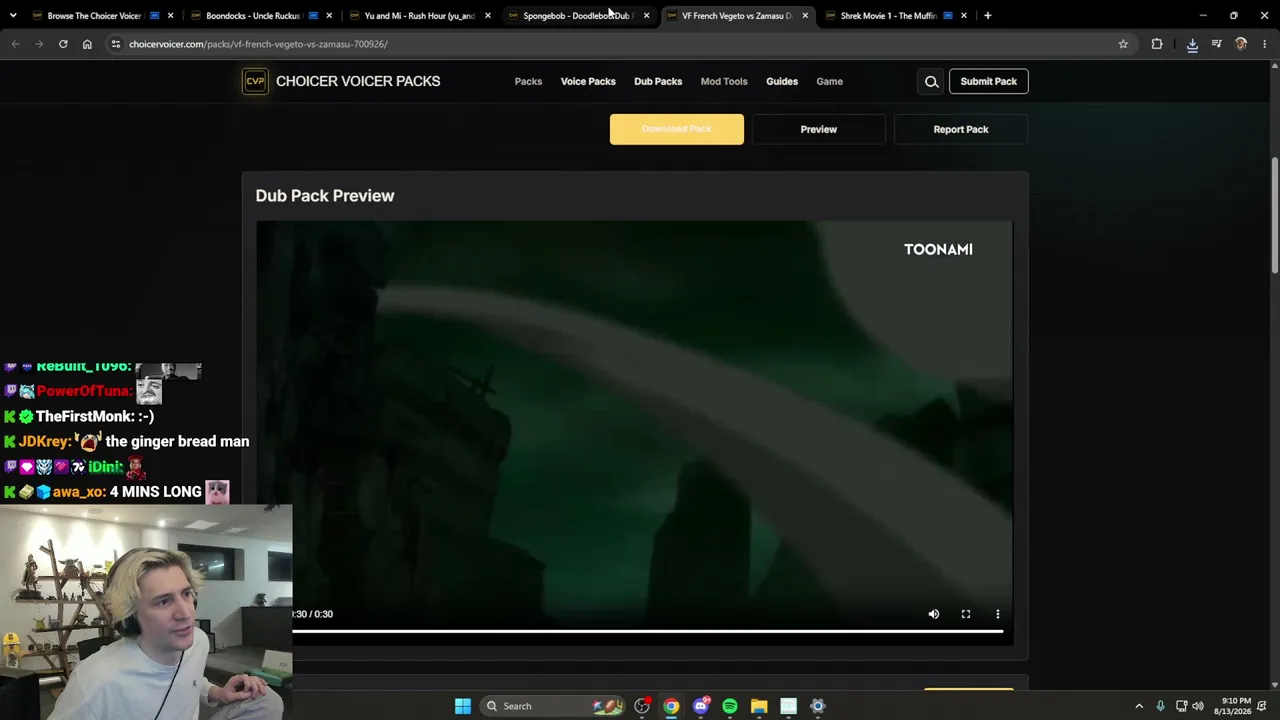Image resolution: width=1280 pixels, height=720 pixels.
Task: Open the Mod Tools nav item
Action: [x=724, y=82]
